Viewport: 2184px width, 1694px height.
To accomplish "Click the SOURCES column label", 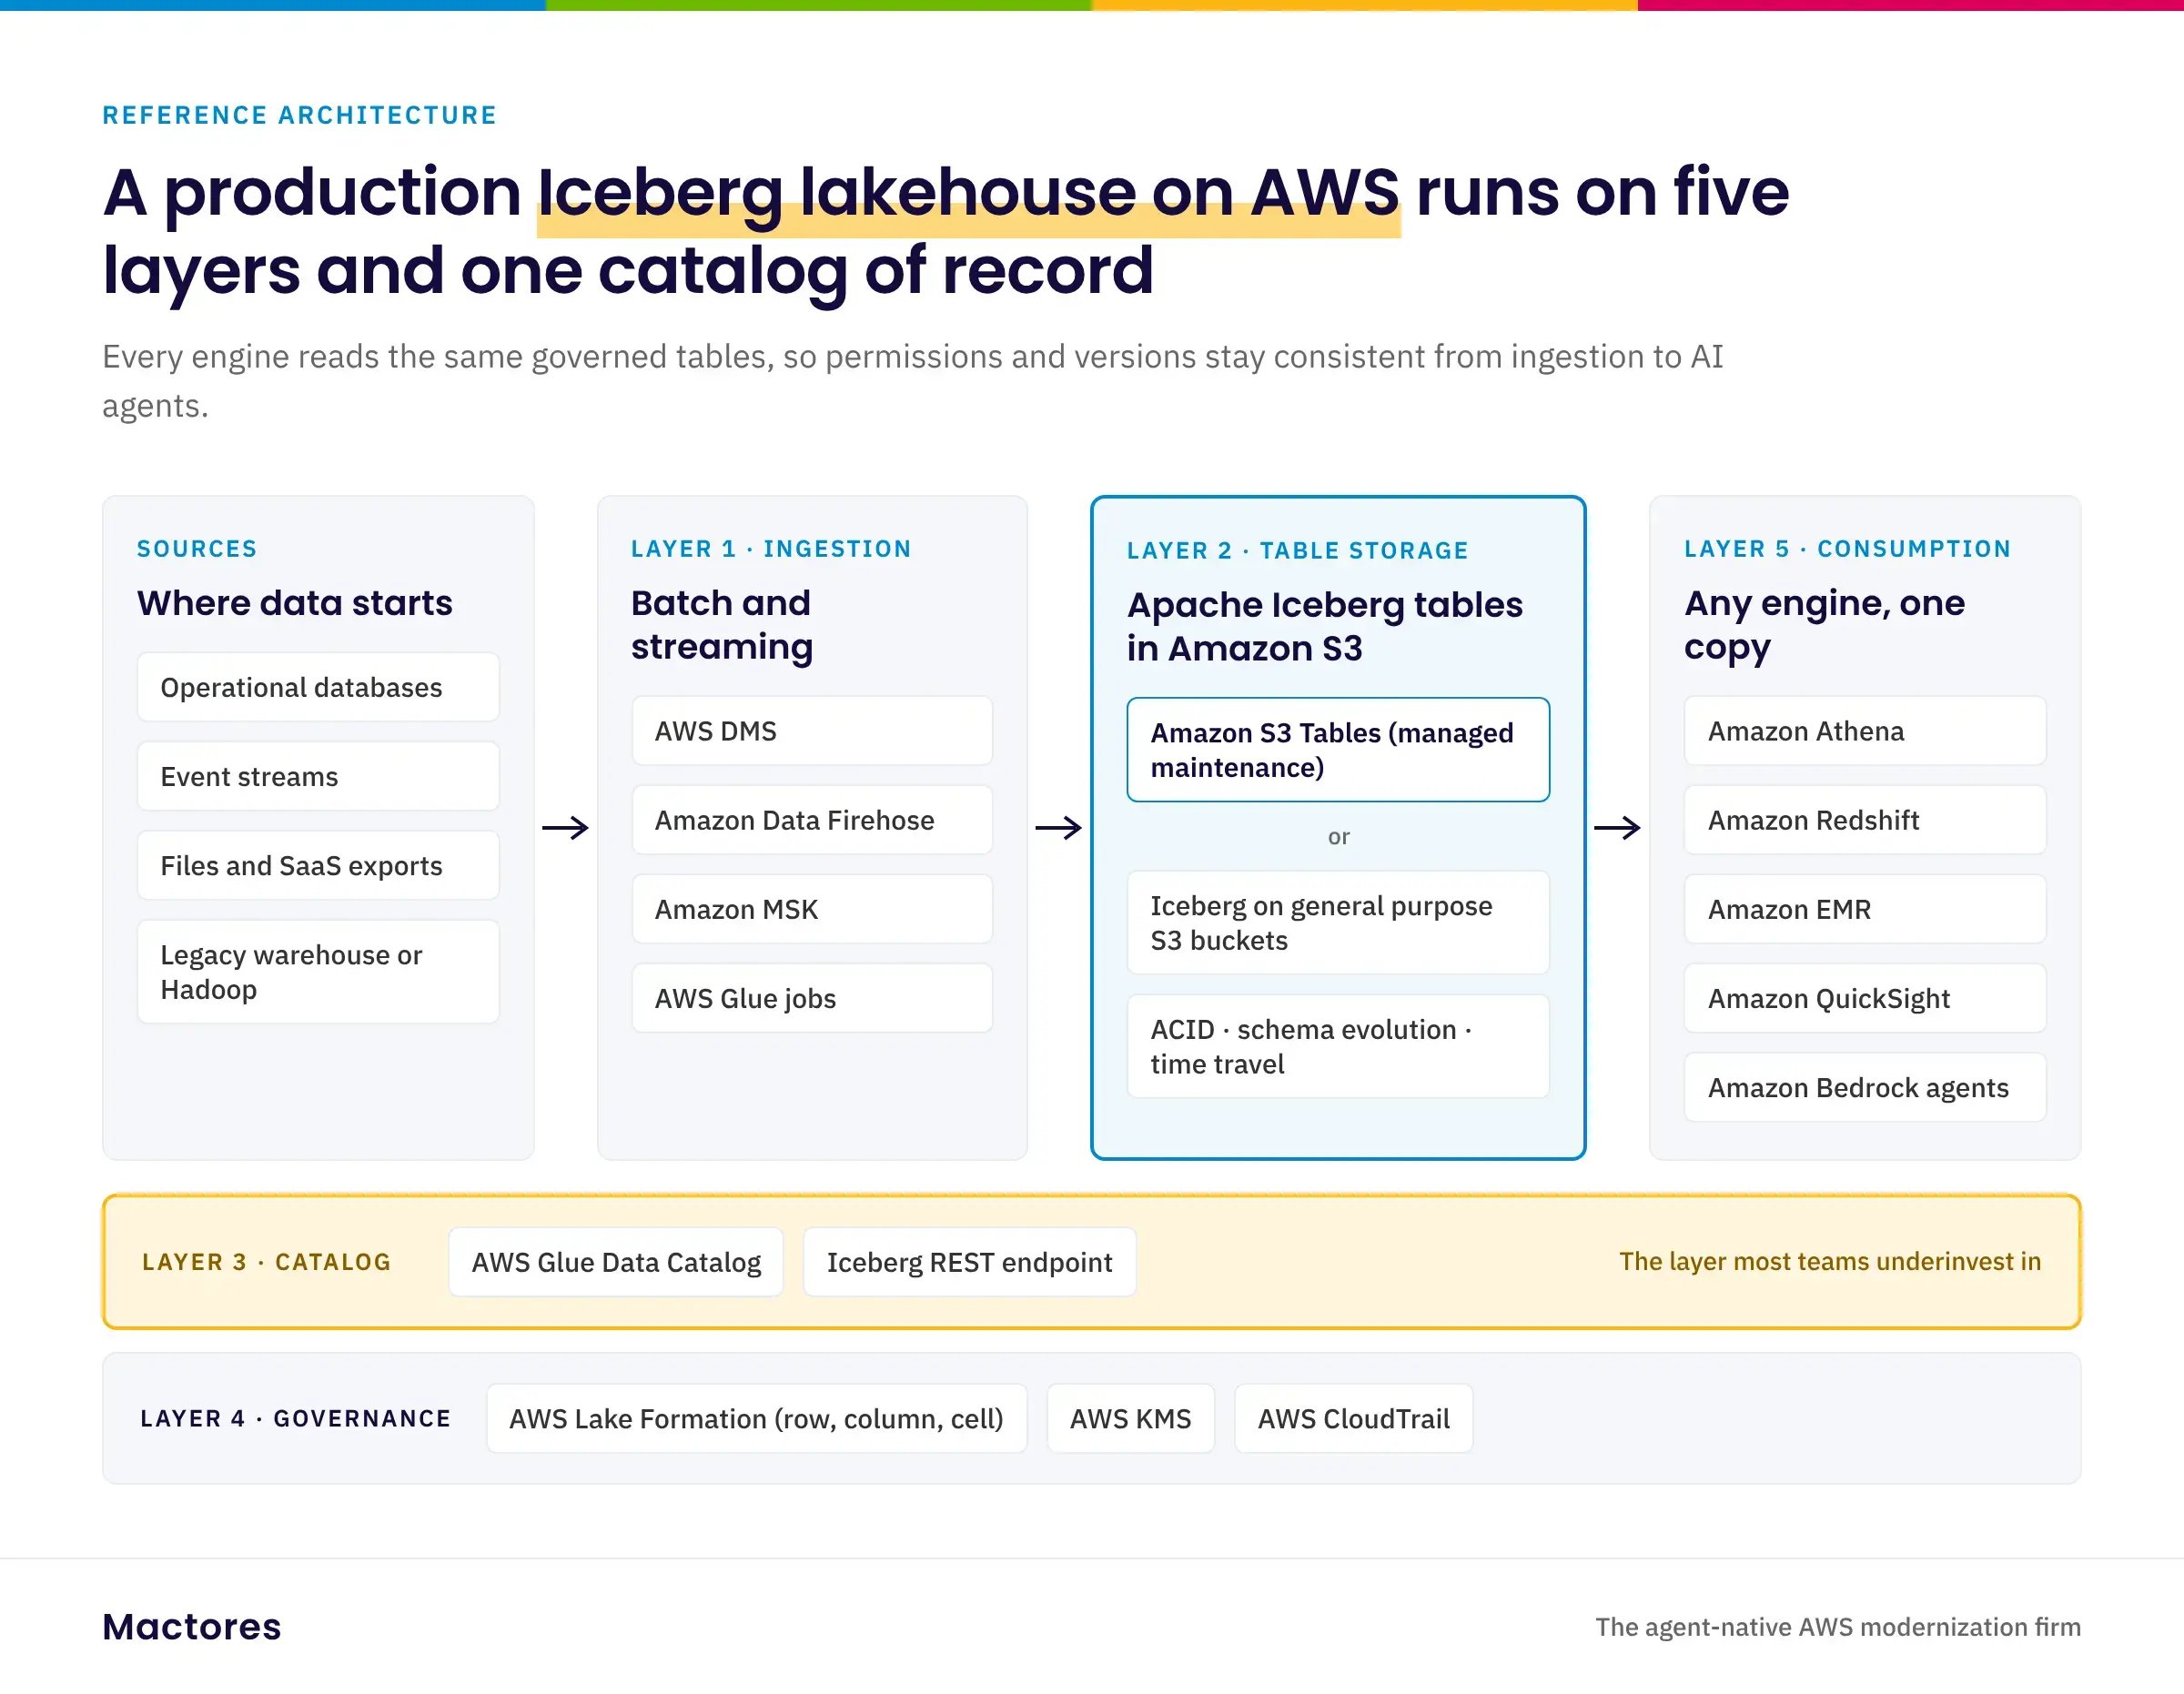I will (x=197, y=548).
